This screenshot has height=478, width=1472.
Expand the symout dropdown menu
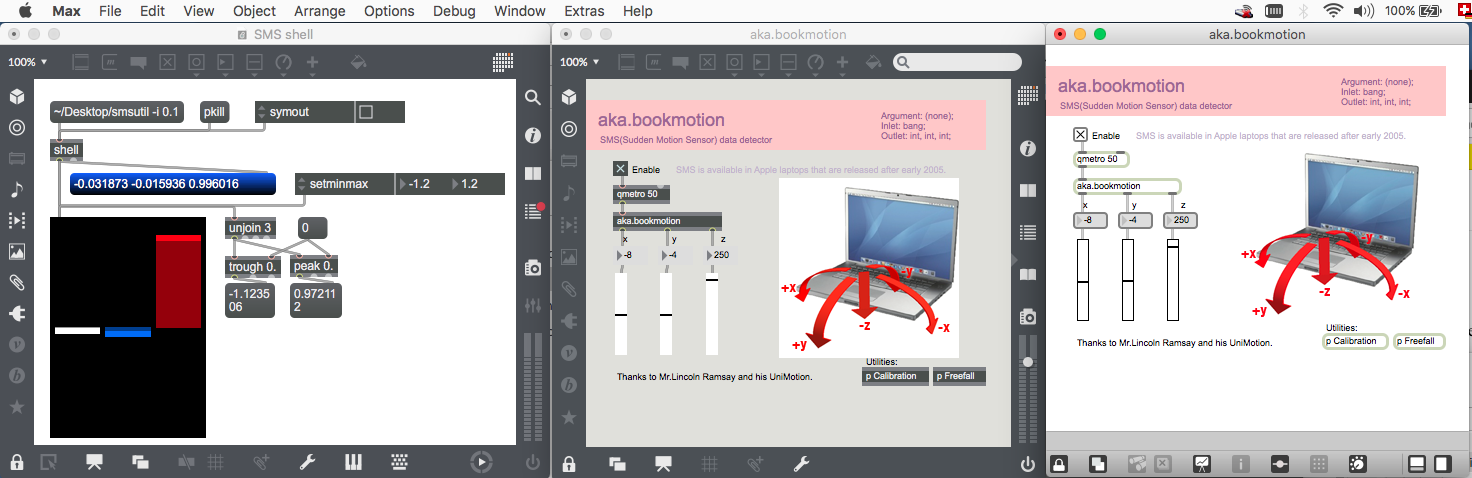point(263,112)
